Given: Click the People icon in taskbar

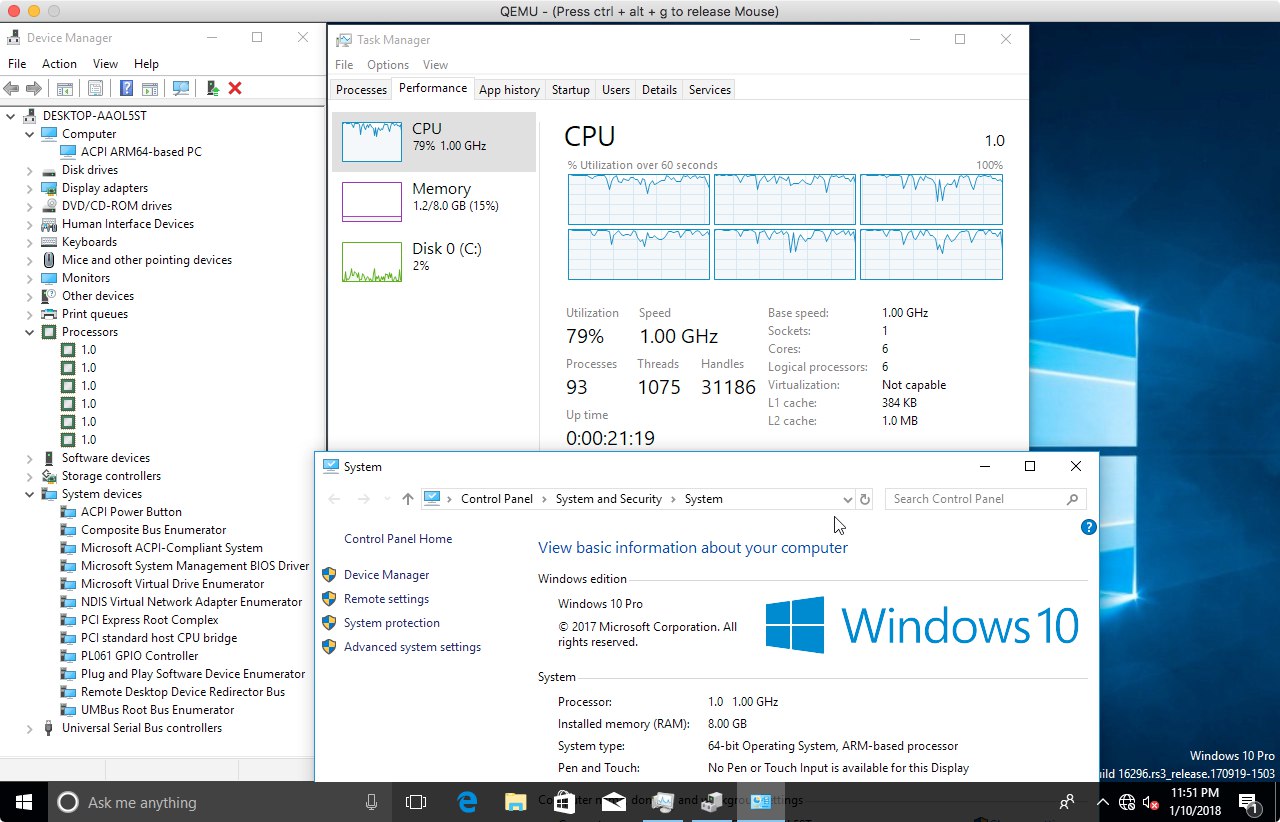Looking at the screenshot, I should pos(1068,802).
